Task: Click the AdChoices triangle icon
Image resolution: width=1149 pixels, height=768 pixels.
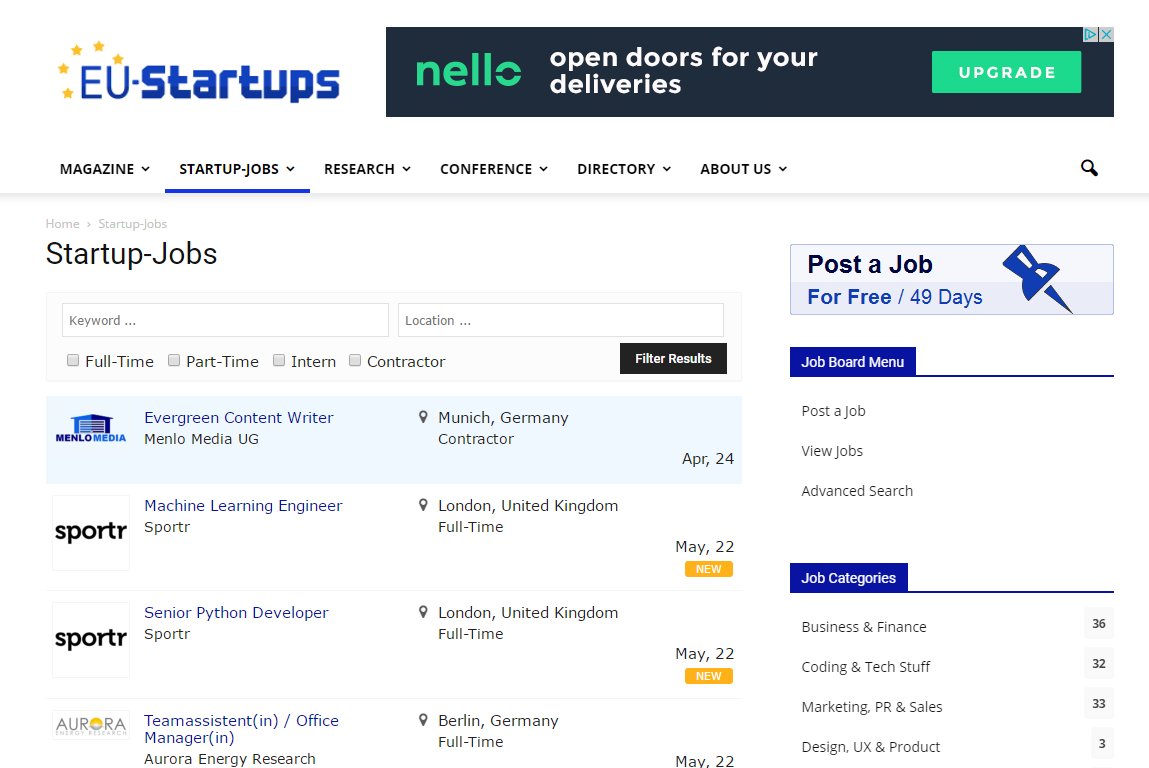Action: pyautogui.click(x=1091, y=34)
